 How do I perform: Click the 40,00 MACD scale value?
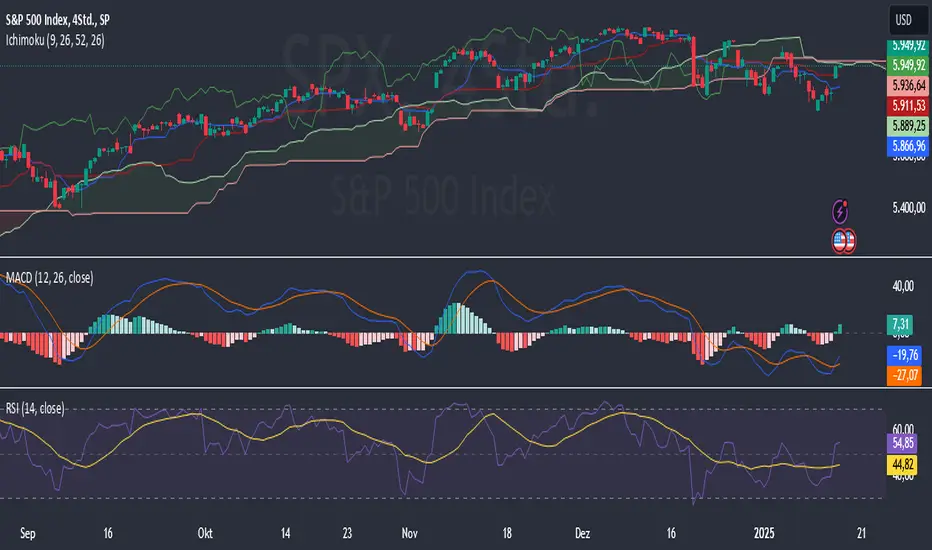(x=903, y=286)
